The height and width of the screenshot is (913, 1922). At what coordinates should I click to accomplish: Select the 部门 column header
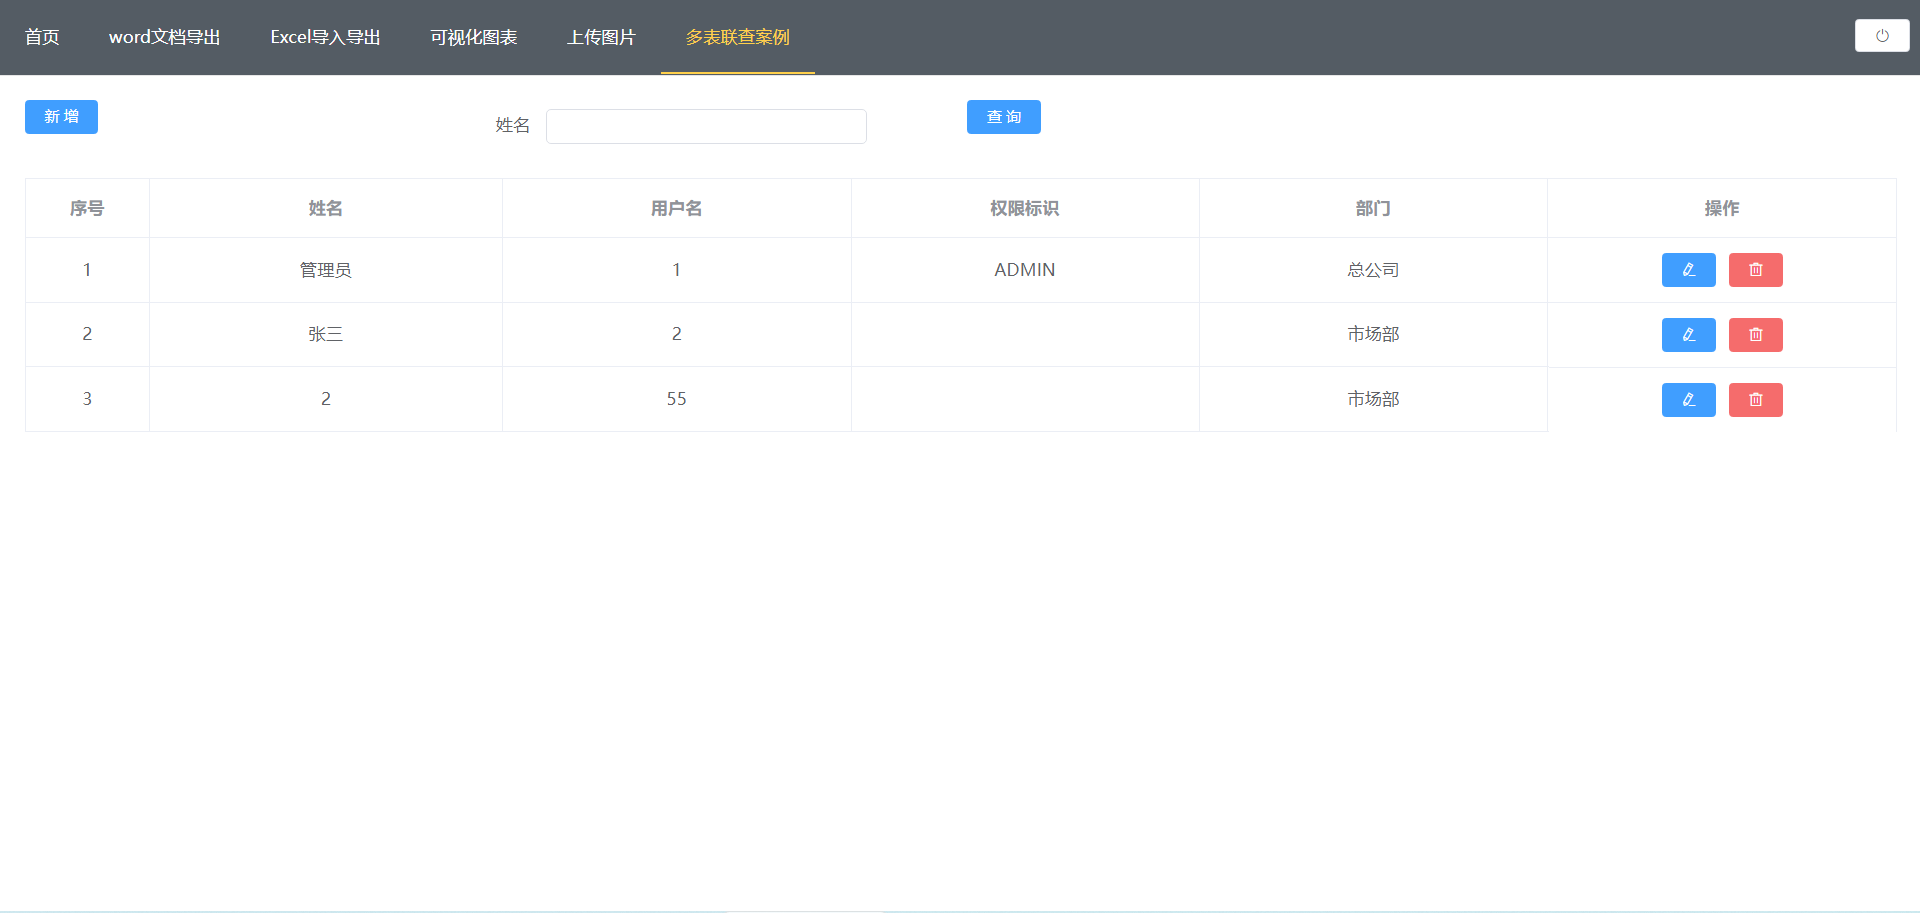tap(1372, 208)
